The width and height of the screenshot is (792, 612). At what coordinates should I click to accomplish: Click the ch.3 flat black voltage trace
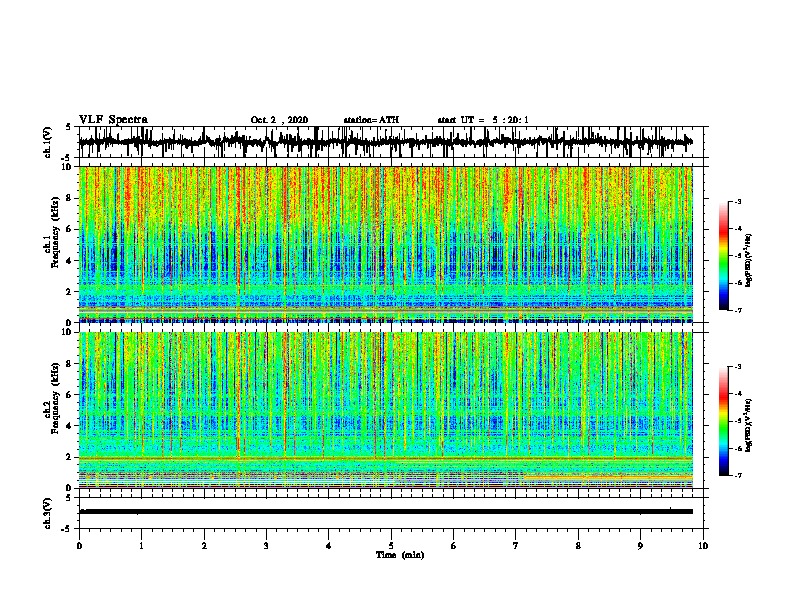(x=386, y=512)
